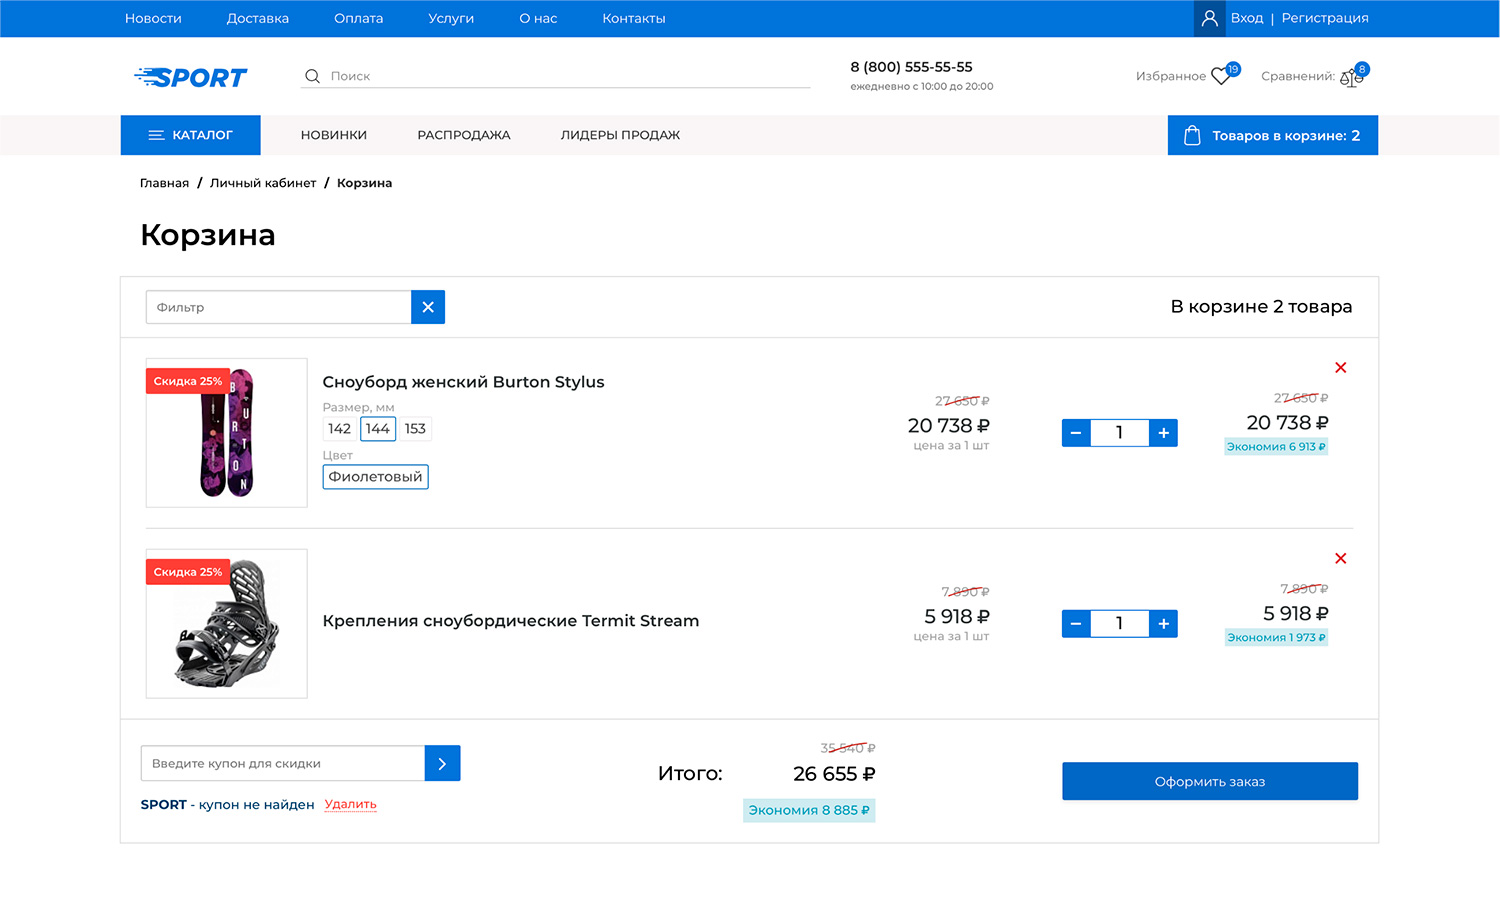Screen dimensions: 1500x900
Task: Open favorites via the heart icon
Action: click(1220, 76)
